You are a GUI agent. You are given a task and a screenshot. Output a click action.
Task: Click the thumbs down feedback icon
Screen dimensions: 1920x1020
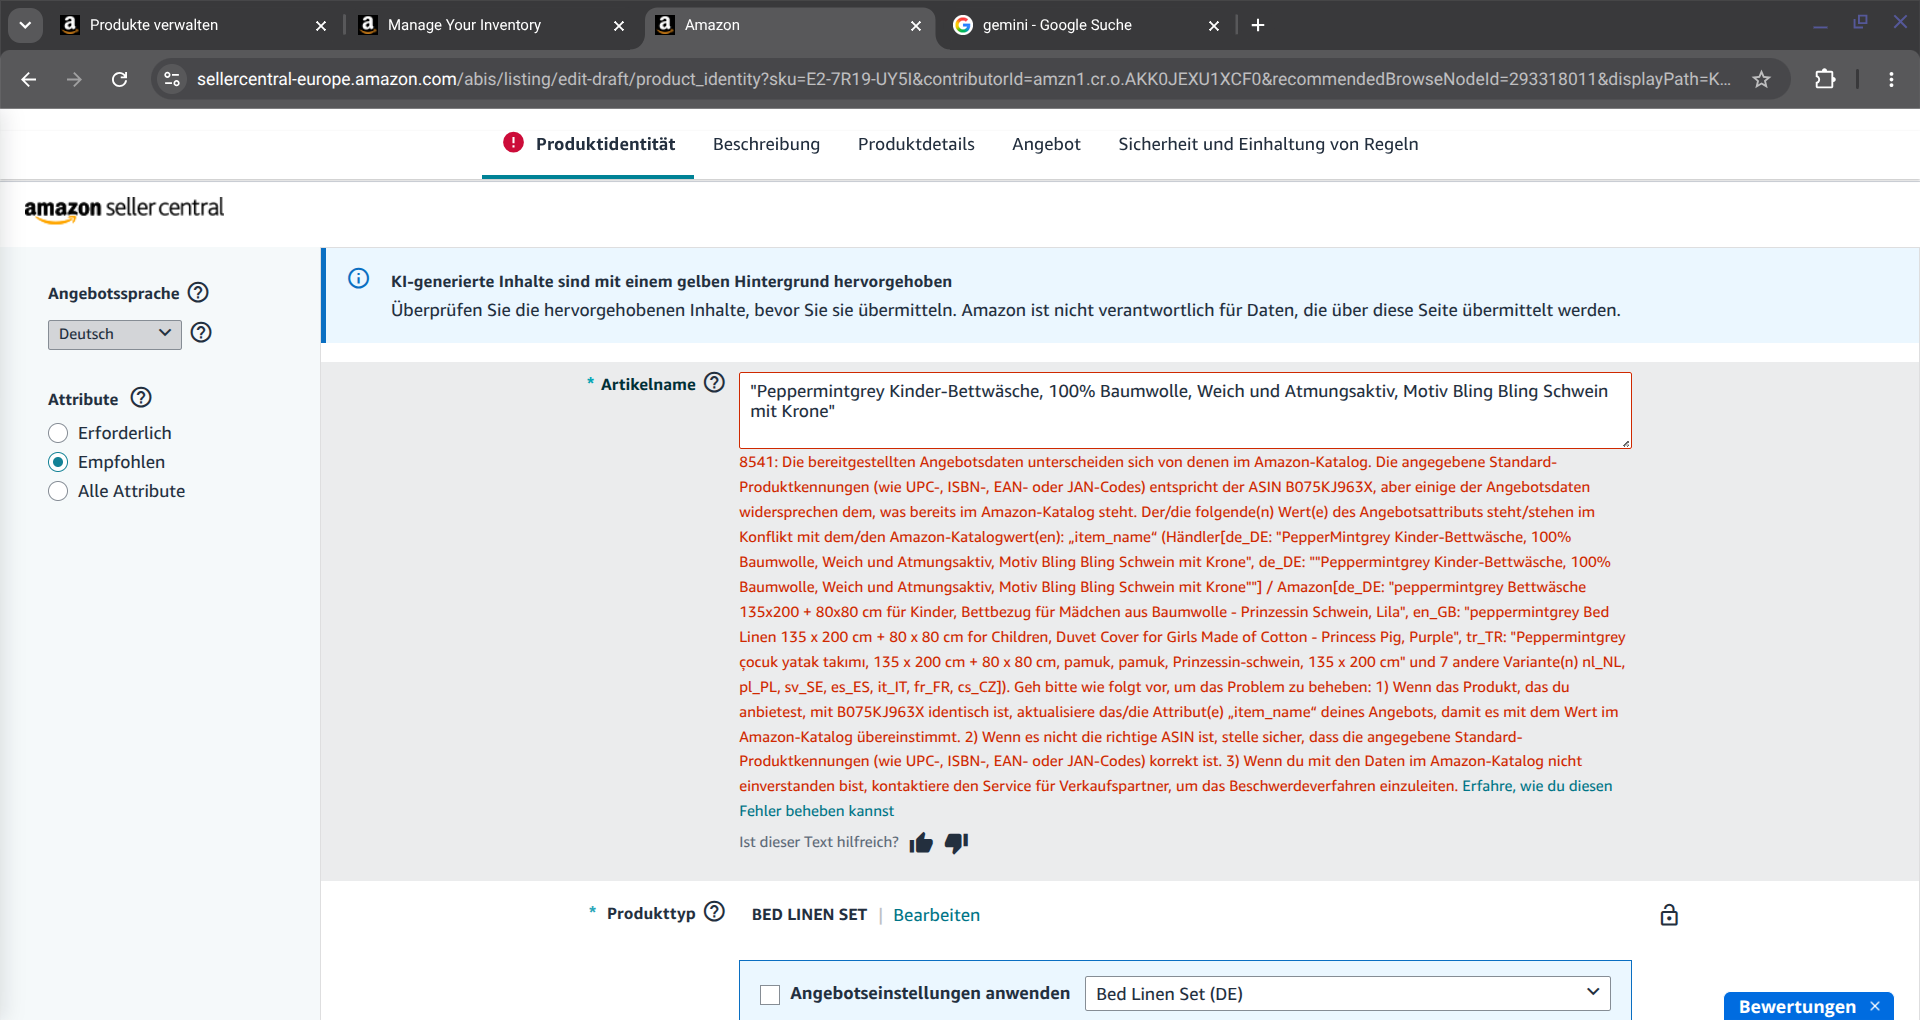(x=956, y=843)
